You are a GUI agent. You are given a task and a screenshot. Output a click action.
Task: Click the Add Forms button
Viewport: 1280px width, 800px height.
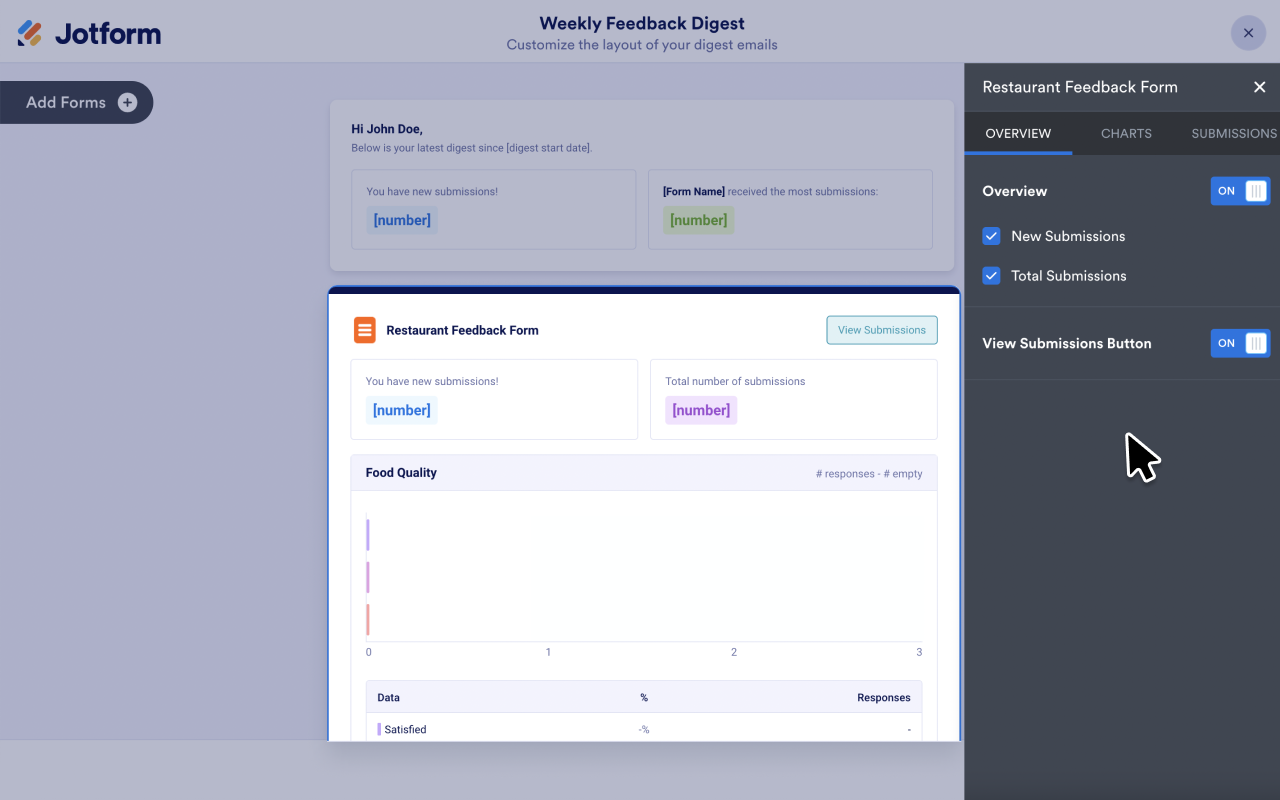67,102
